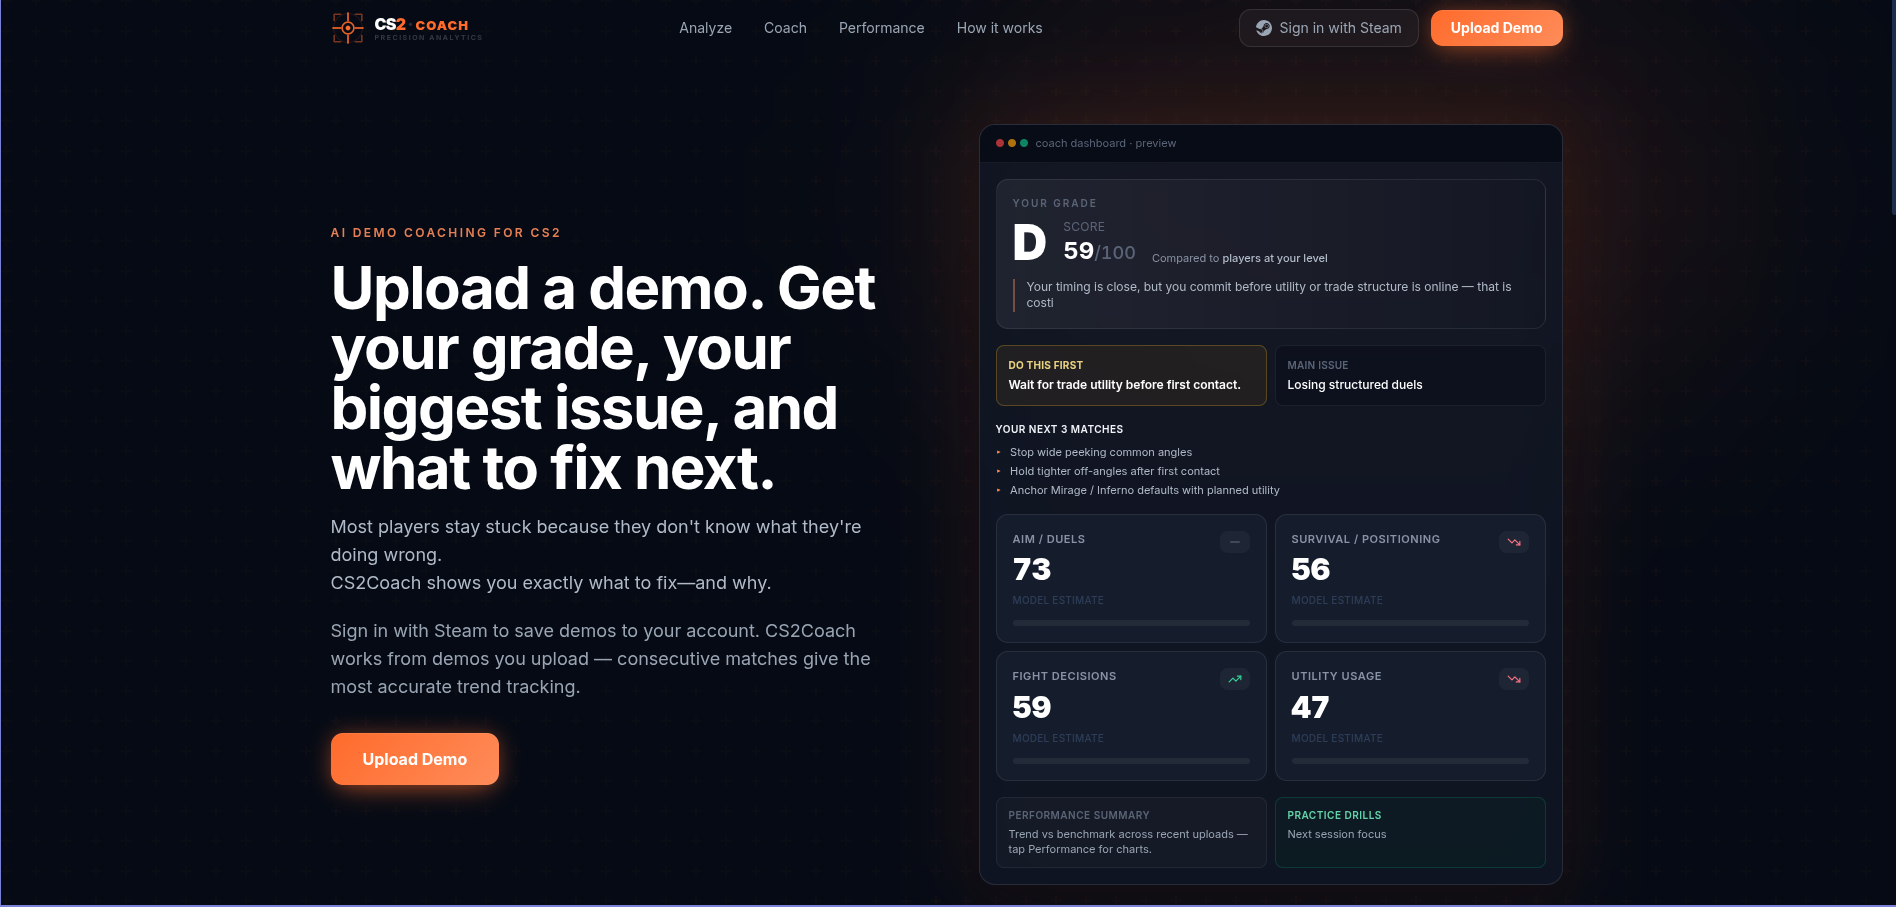The width and height of the screenshot is (1896, 907).
Task: Click the Upload Demo button in header
Action: click(1496, 28)
